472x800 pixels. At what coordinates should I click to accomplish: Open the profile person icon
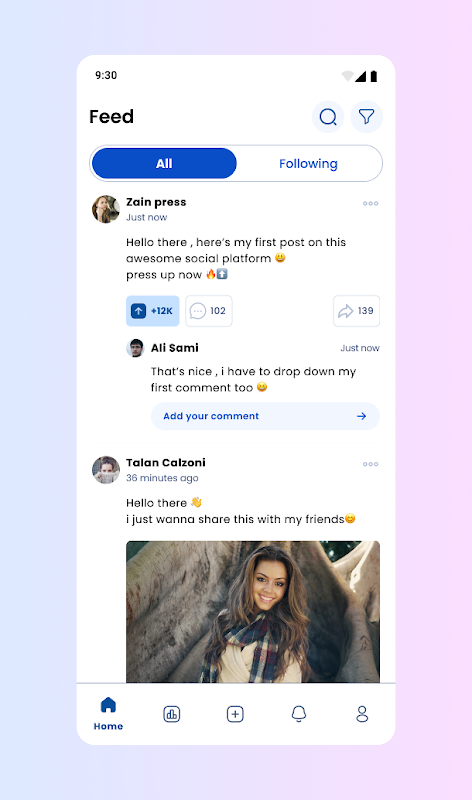click(362, 714)
